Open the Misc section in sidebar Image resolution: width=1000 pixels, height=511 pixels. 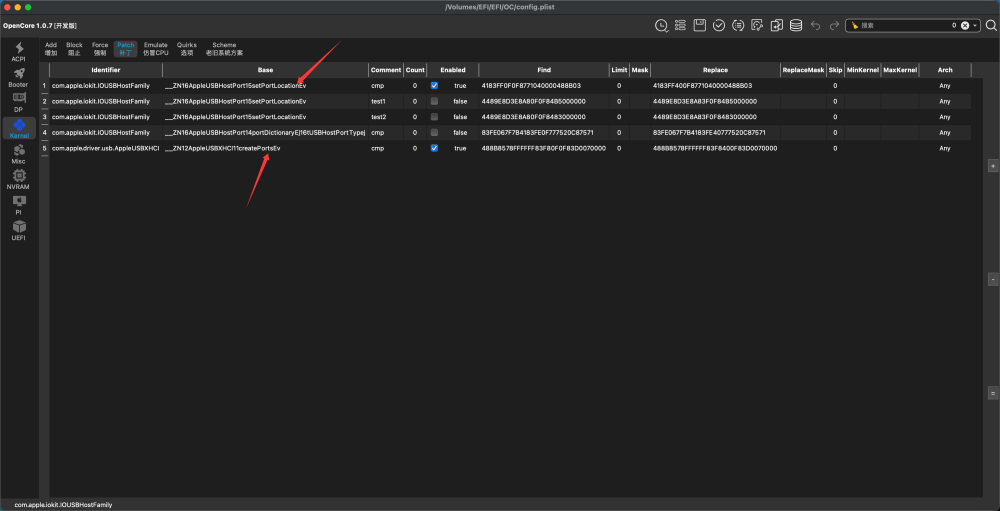[19, 155]
